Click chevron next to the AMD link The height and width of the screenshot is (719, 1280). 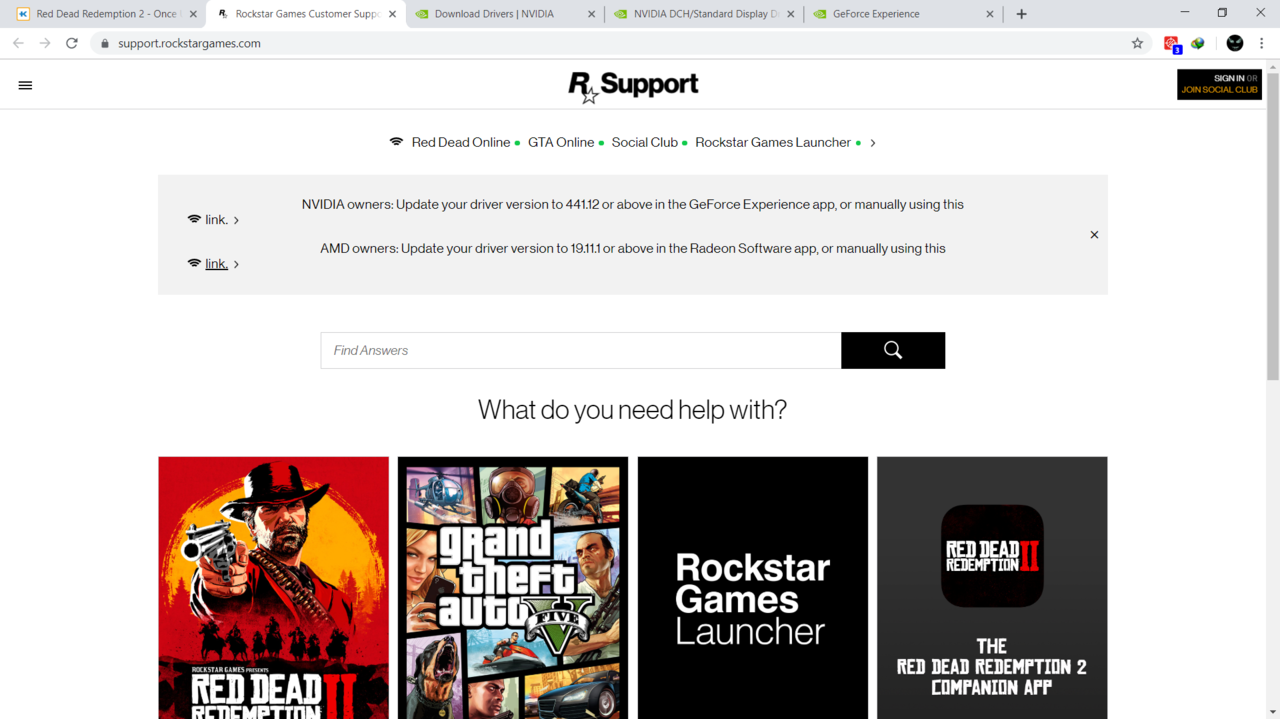coord(236,264)
